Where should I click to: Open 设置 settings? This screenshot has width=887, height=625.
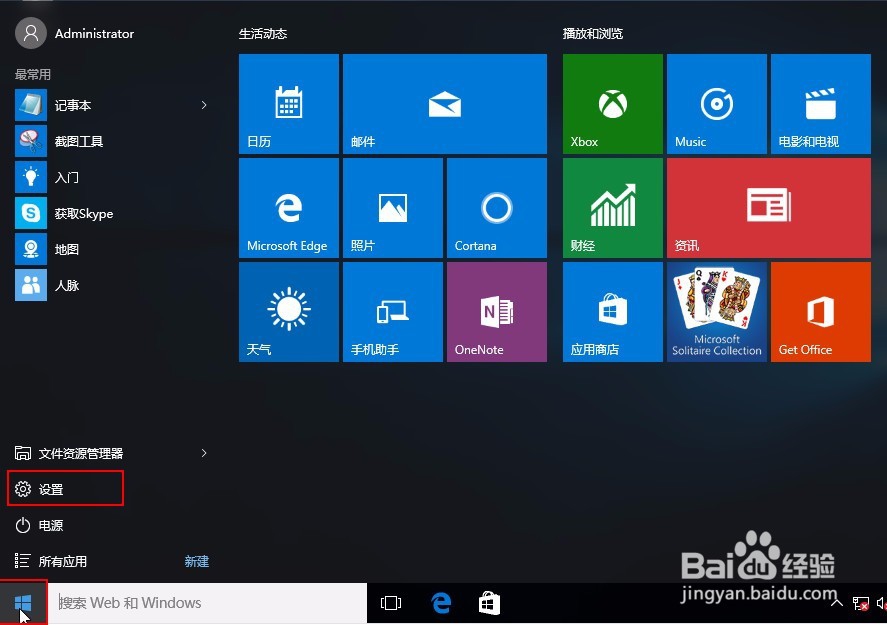point(66,489)
